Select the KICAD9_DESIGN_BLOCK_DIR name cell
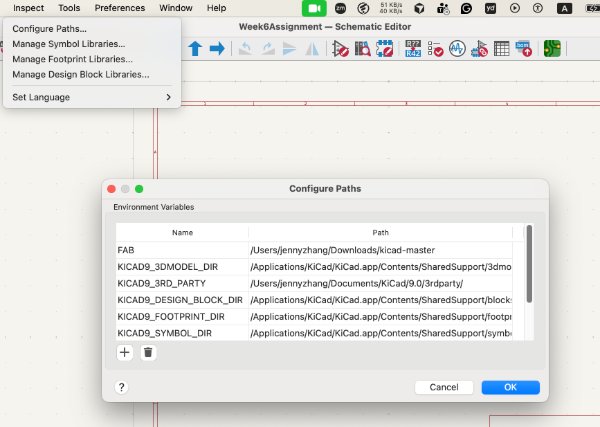Screen dimensions: 600x427 [x=183, y=300]
